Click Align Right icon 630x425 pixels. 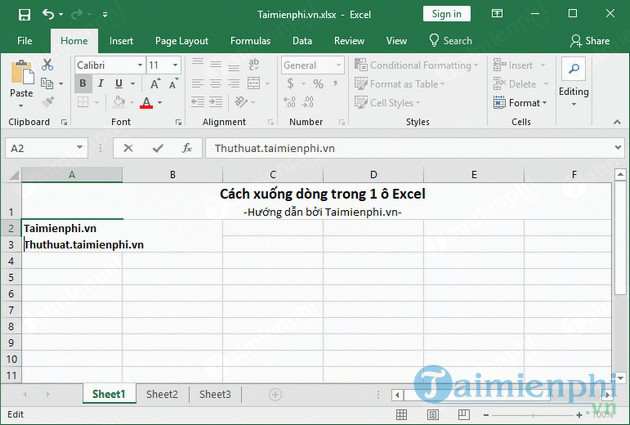click(234, 84)
